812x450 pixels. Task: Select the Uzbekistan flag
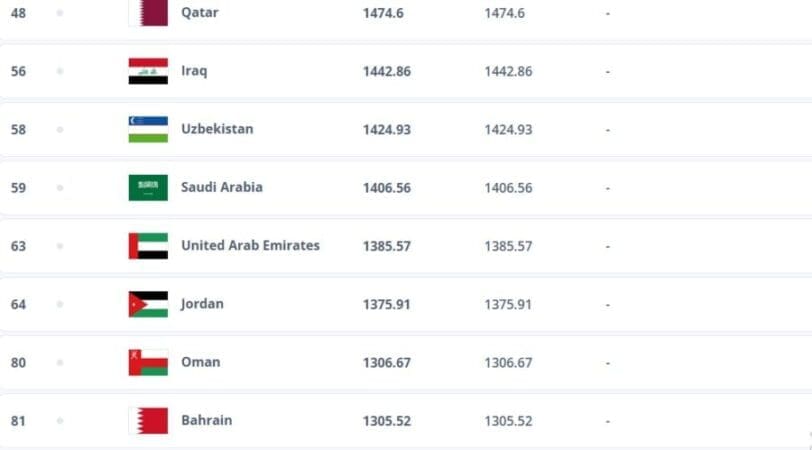pyautogui.click(x=148, y=129)
